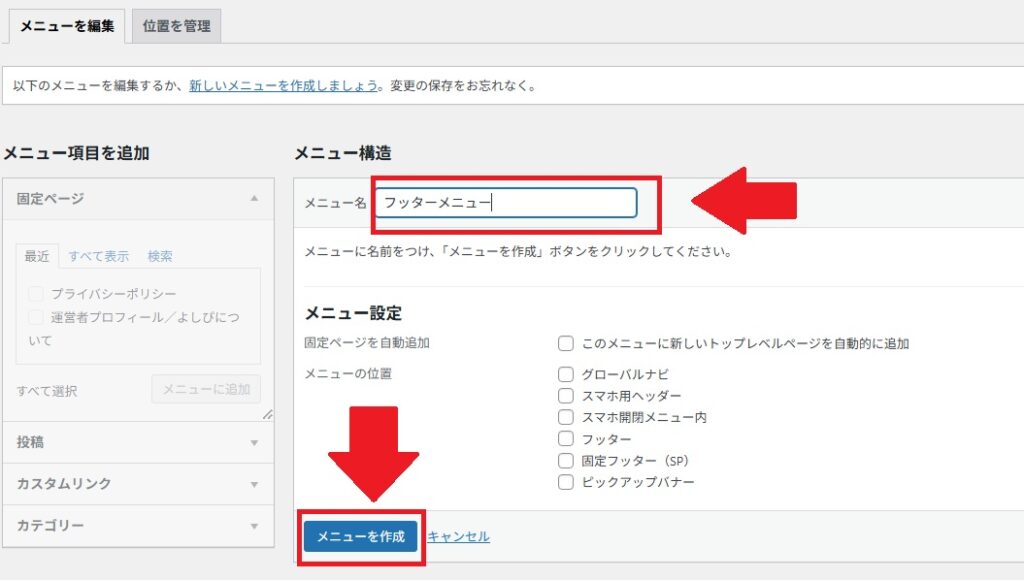1024x580 pixels.
Task: Expand the 投稿 section arrow
Action: [254, 443]
